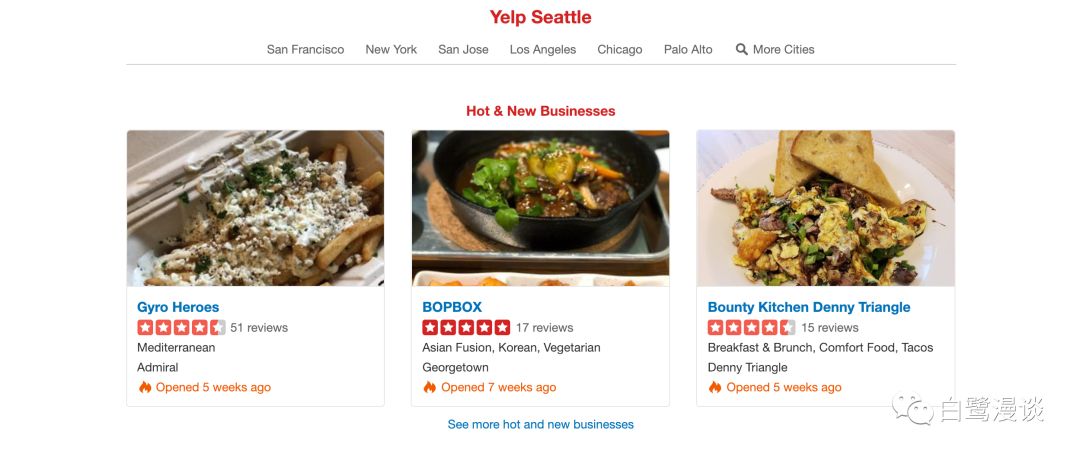Click the flame icon on Bounty Kitchen card
The height and width of the screenshot is (457, 1080).
715,387
